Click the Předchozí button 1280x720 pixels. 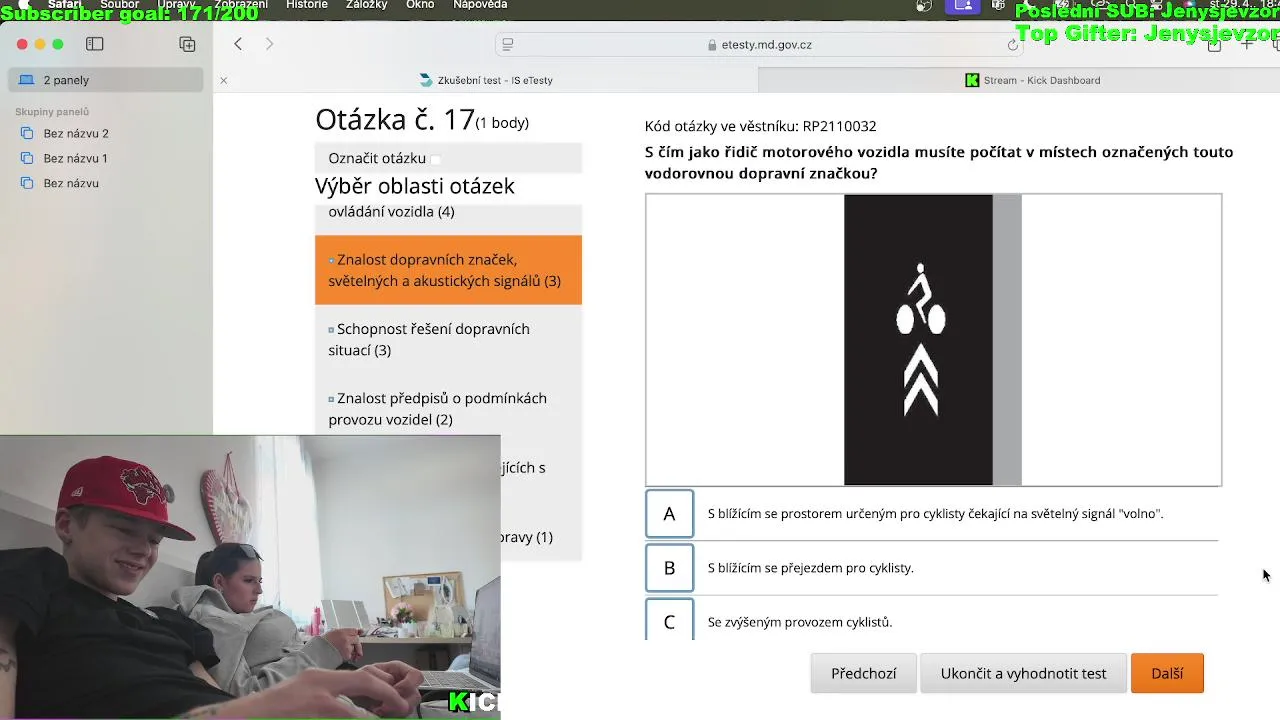coord(863,673)
